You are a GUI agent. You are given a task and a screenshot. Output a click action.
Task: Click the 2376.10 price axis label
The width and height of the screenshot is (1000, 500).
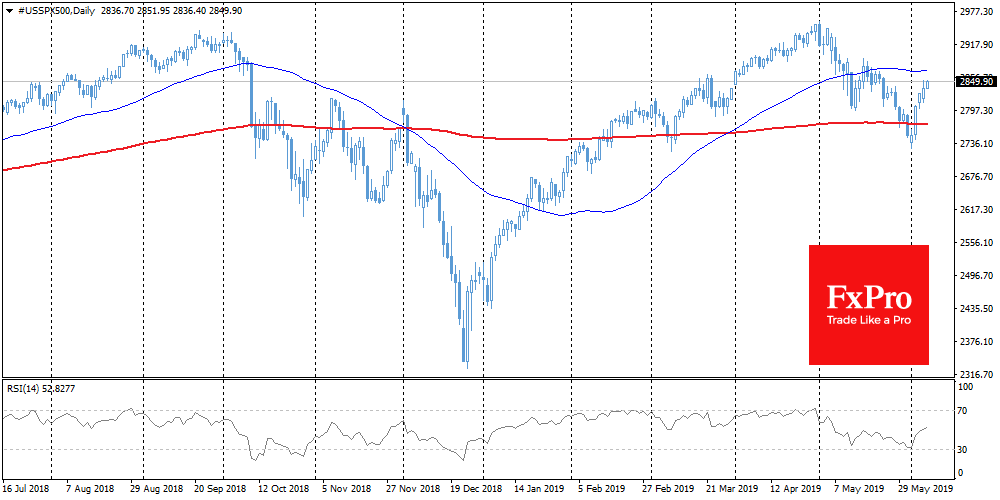tap(975, 342)
